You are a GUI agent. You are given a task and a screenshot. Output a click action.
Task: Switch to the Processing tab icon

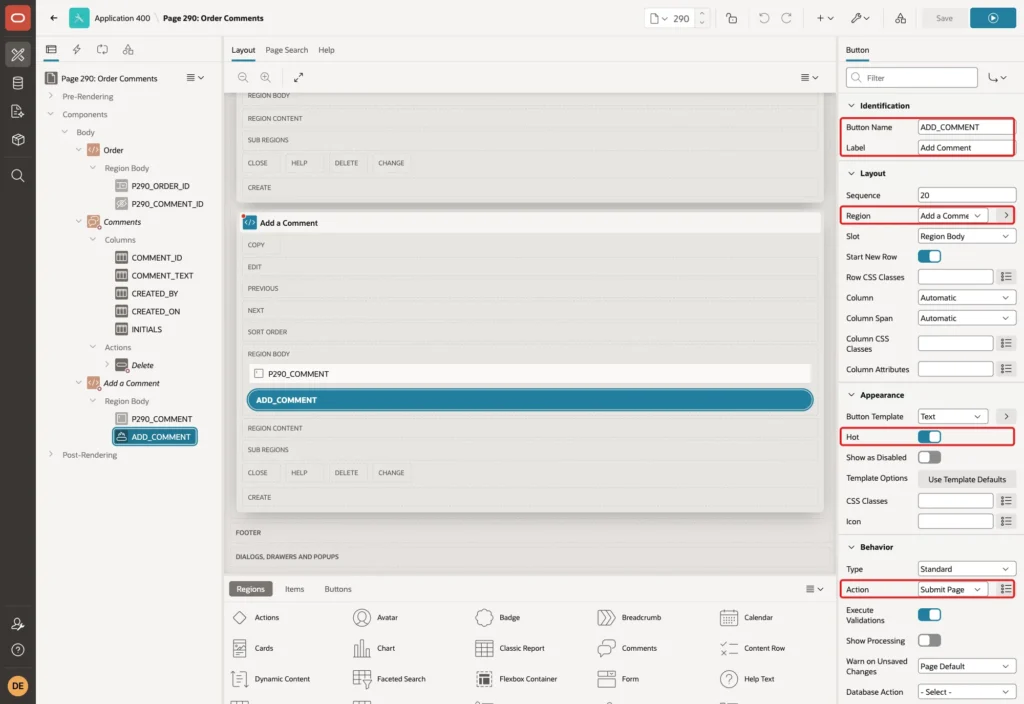(102, 50)
